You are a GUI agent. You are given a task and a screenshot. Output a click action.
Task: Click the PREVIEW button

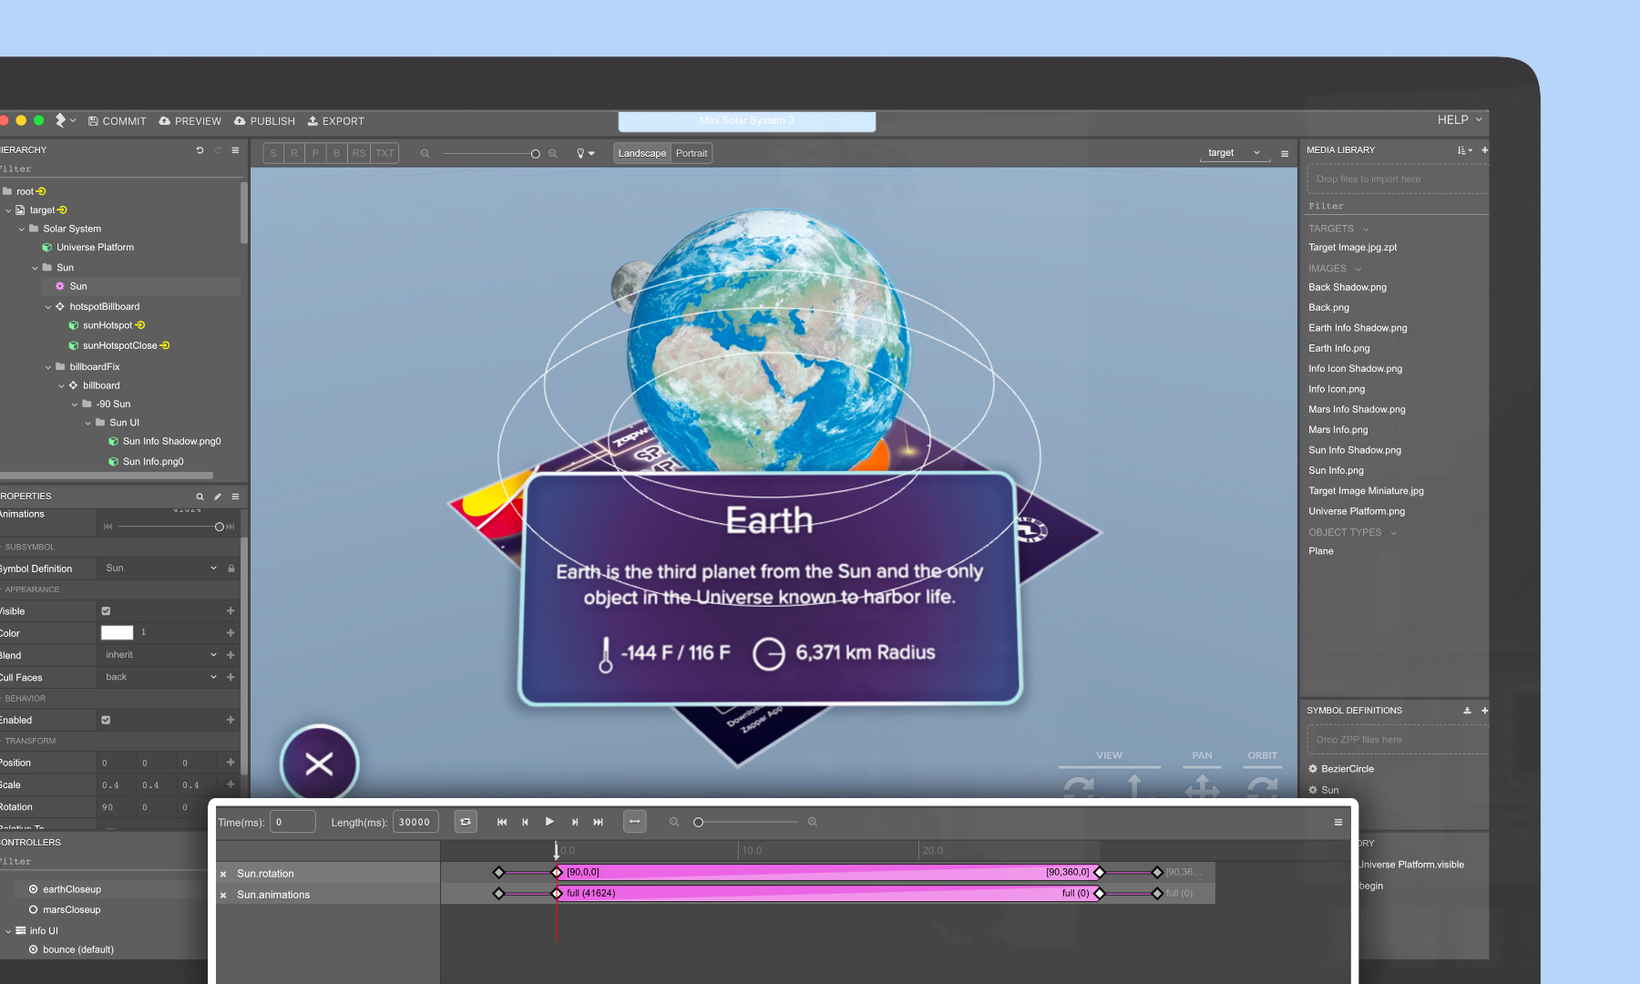[190, 121]
